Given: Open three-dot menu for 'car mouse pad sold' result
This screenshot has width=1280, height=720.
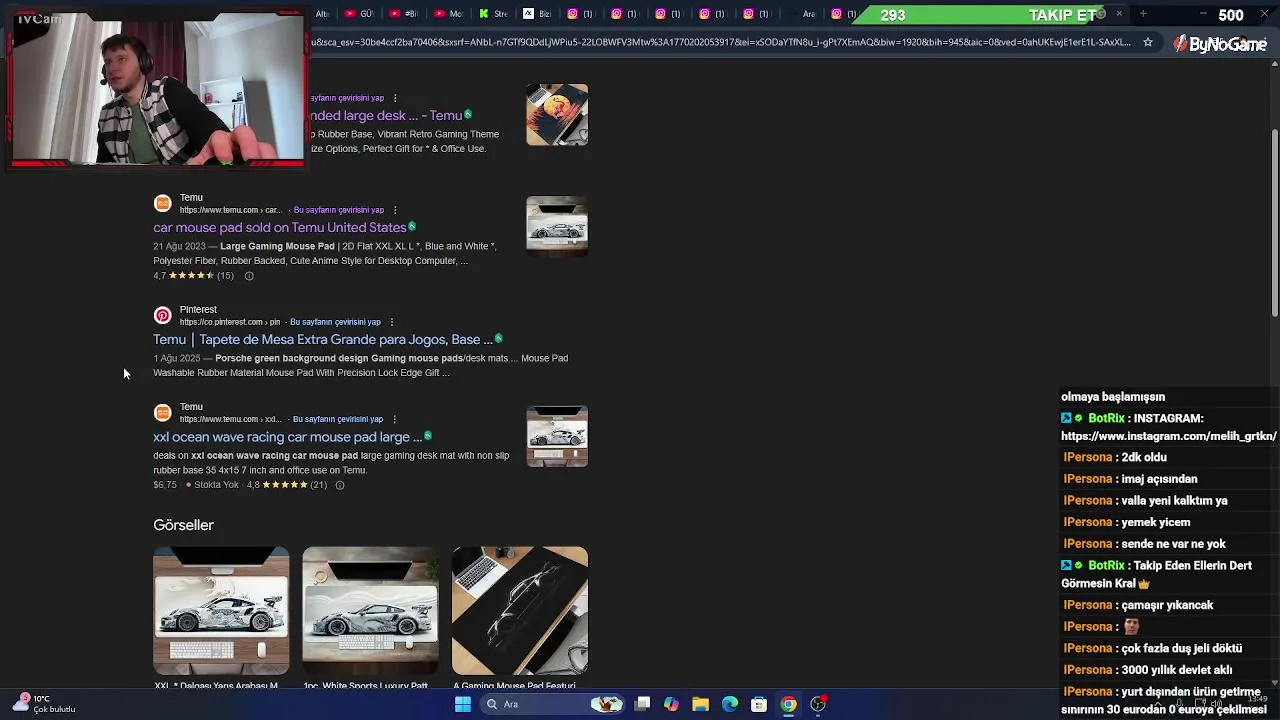Looking at the screenshot, I should point(395,210).
